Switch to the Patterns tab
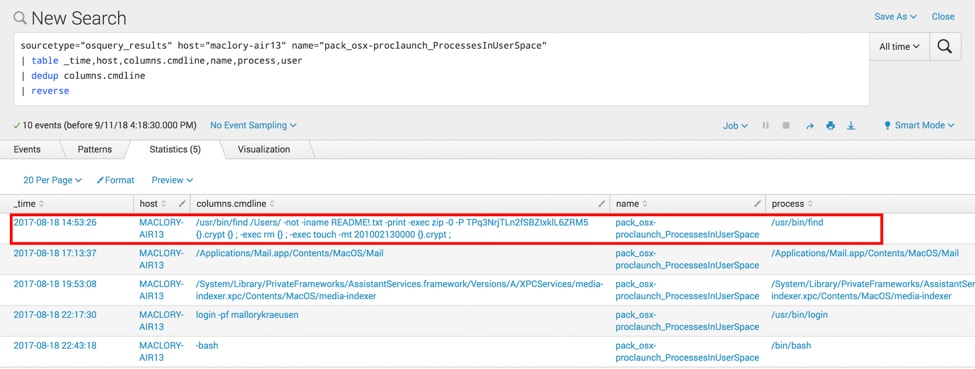975x369 pixels. tap(95, 149)
